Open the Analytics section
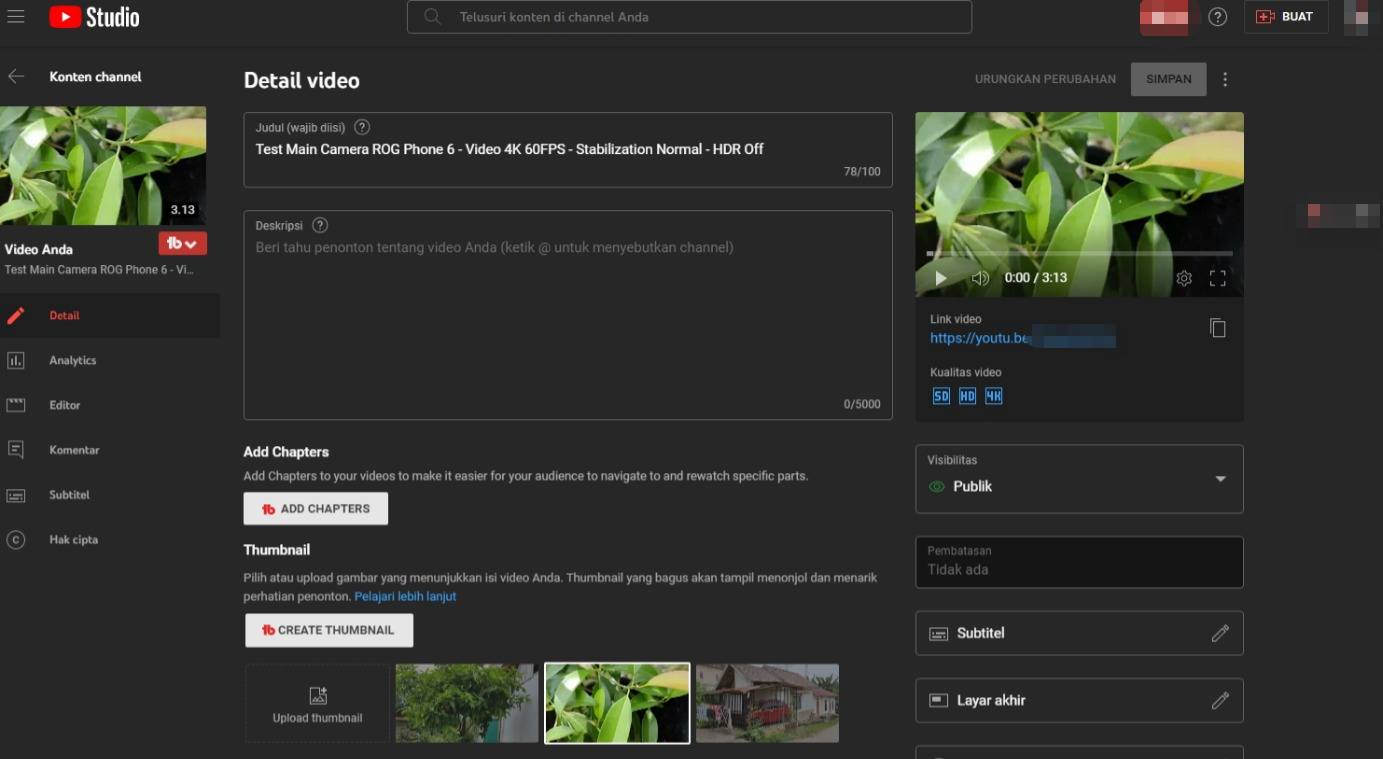Viewport: 1383px width, 759px height. pos(110,360)
